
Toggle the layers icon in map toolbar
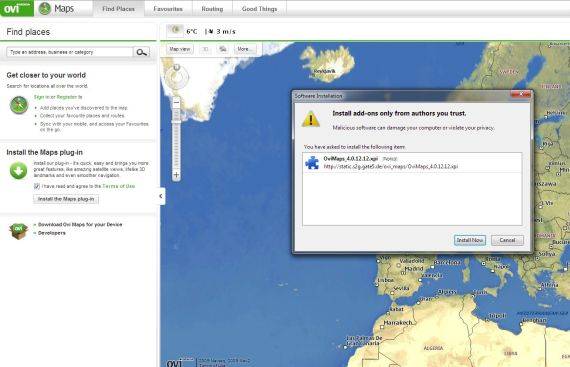[223, 49]
